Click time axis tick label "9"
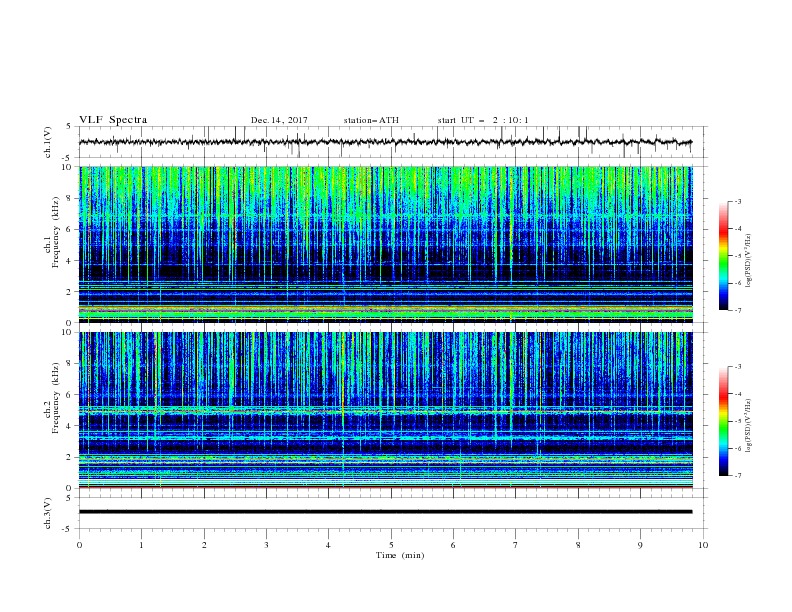This screenshot has height=612, width=792. pos(640,545)
